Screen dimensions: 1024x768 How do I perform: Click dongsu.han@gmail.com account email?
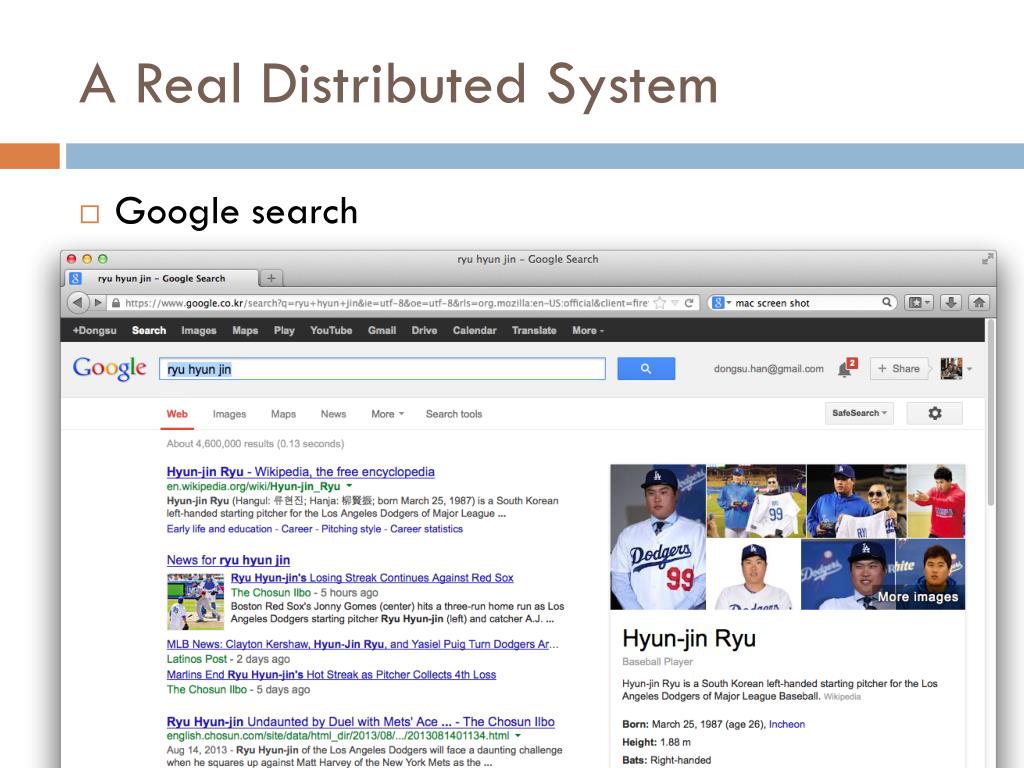coord(769,368)
